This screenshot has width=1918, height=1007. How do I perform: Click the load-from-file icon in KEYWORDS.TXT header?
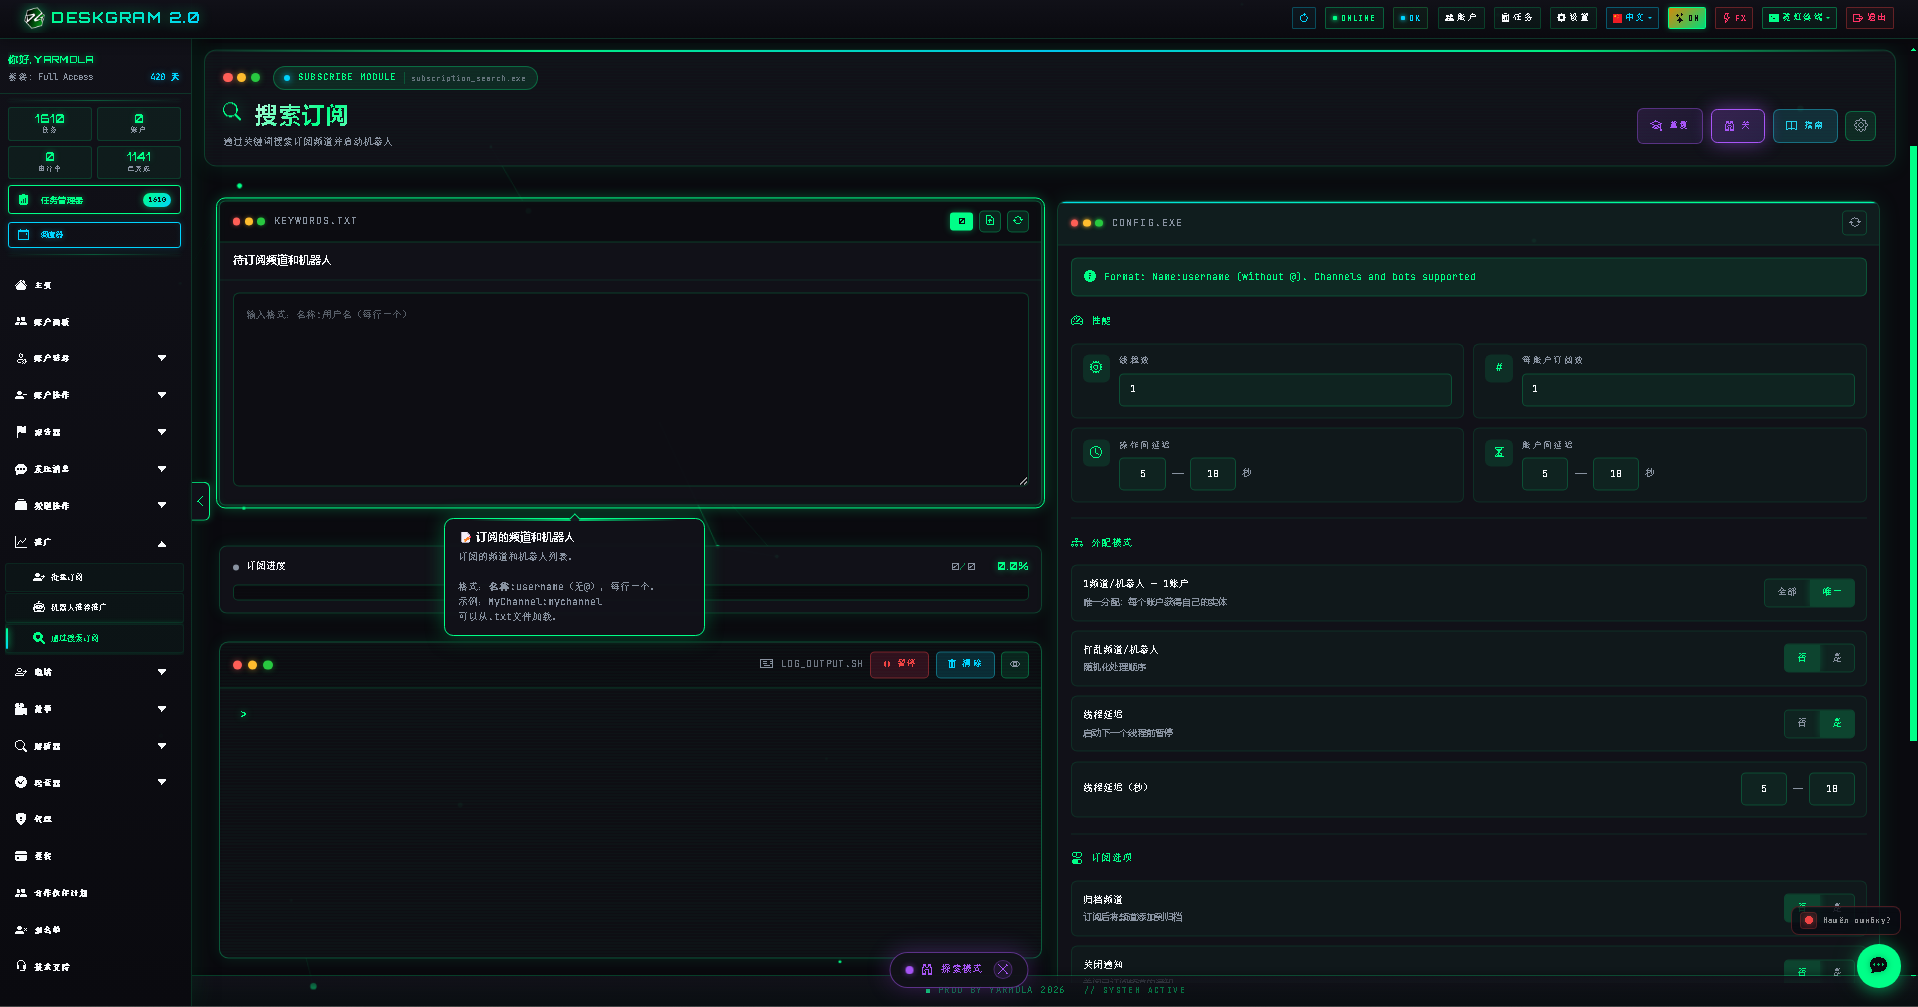(990, 221)
